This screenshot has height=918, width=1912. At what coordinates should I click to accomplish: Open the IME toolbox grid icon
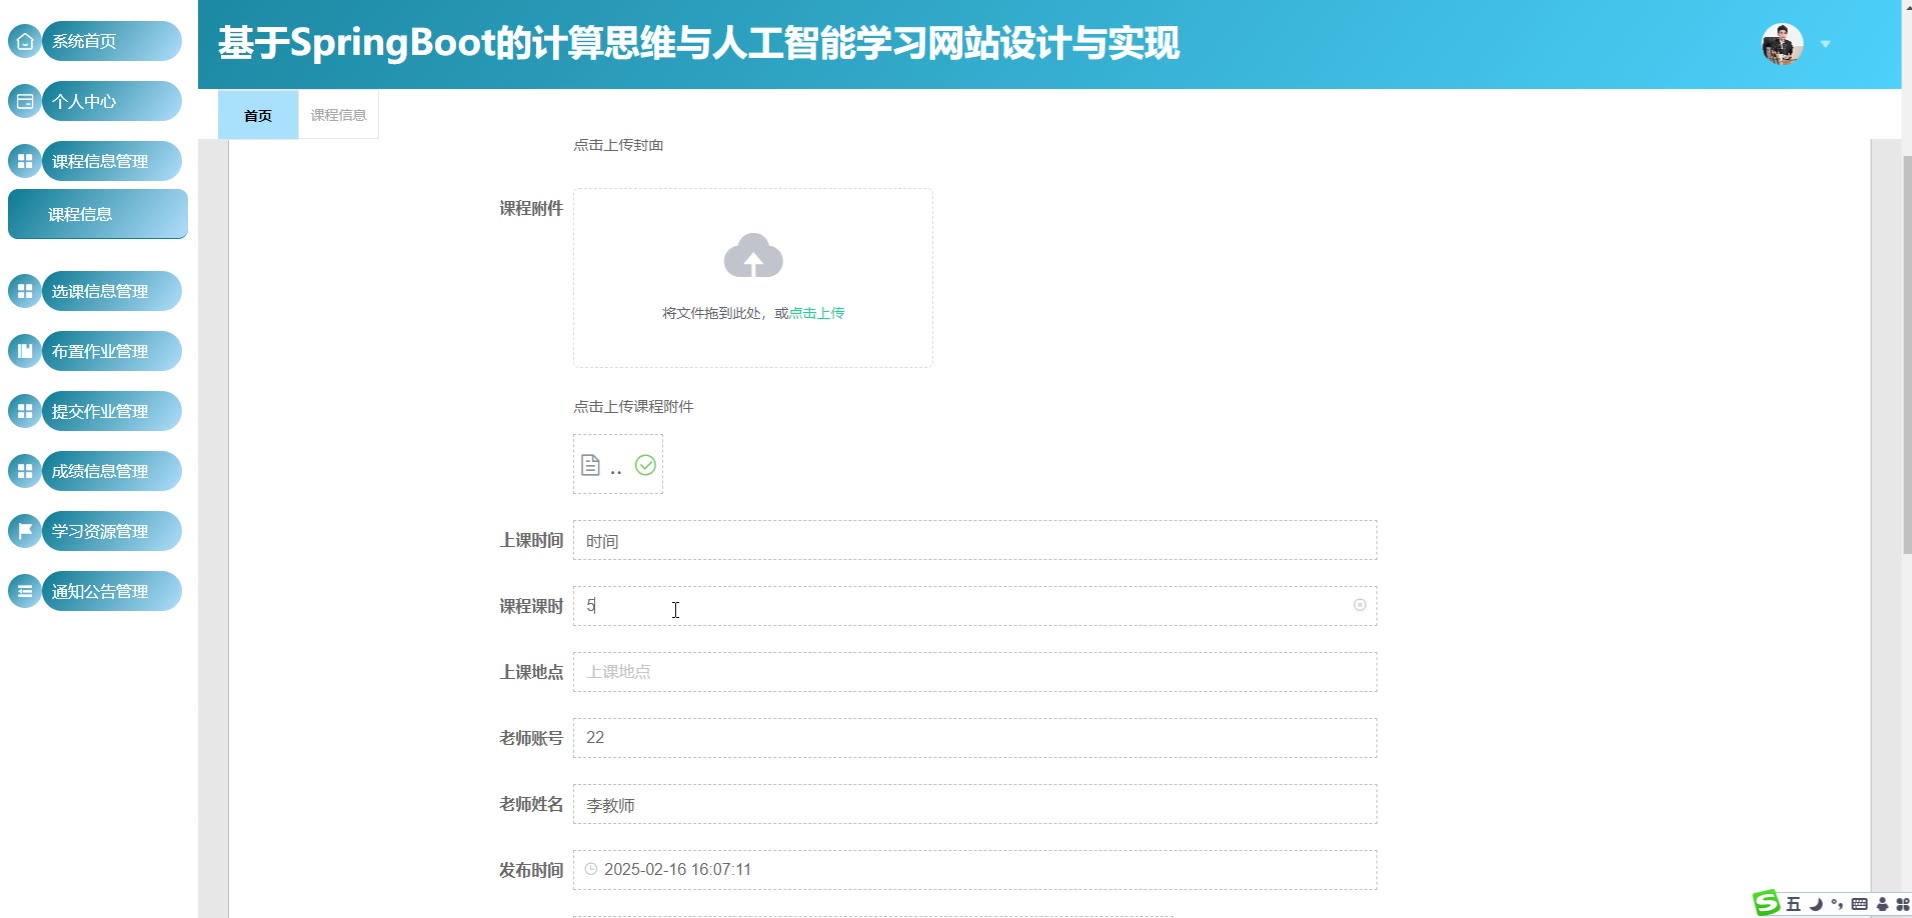coord(1902,904)
